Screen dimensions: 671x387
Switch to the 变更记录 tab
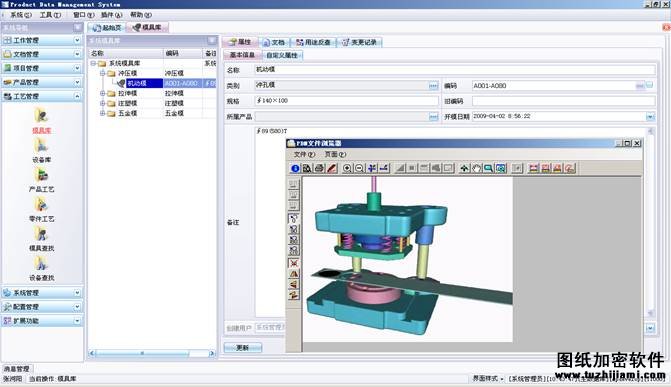[x=359, y=42]
